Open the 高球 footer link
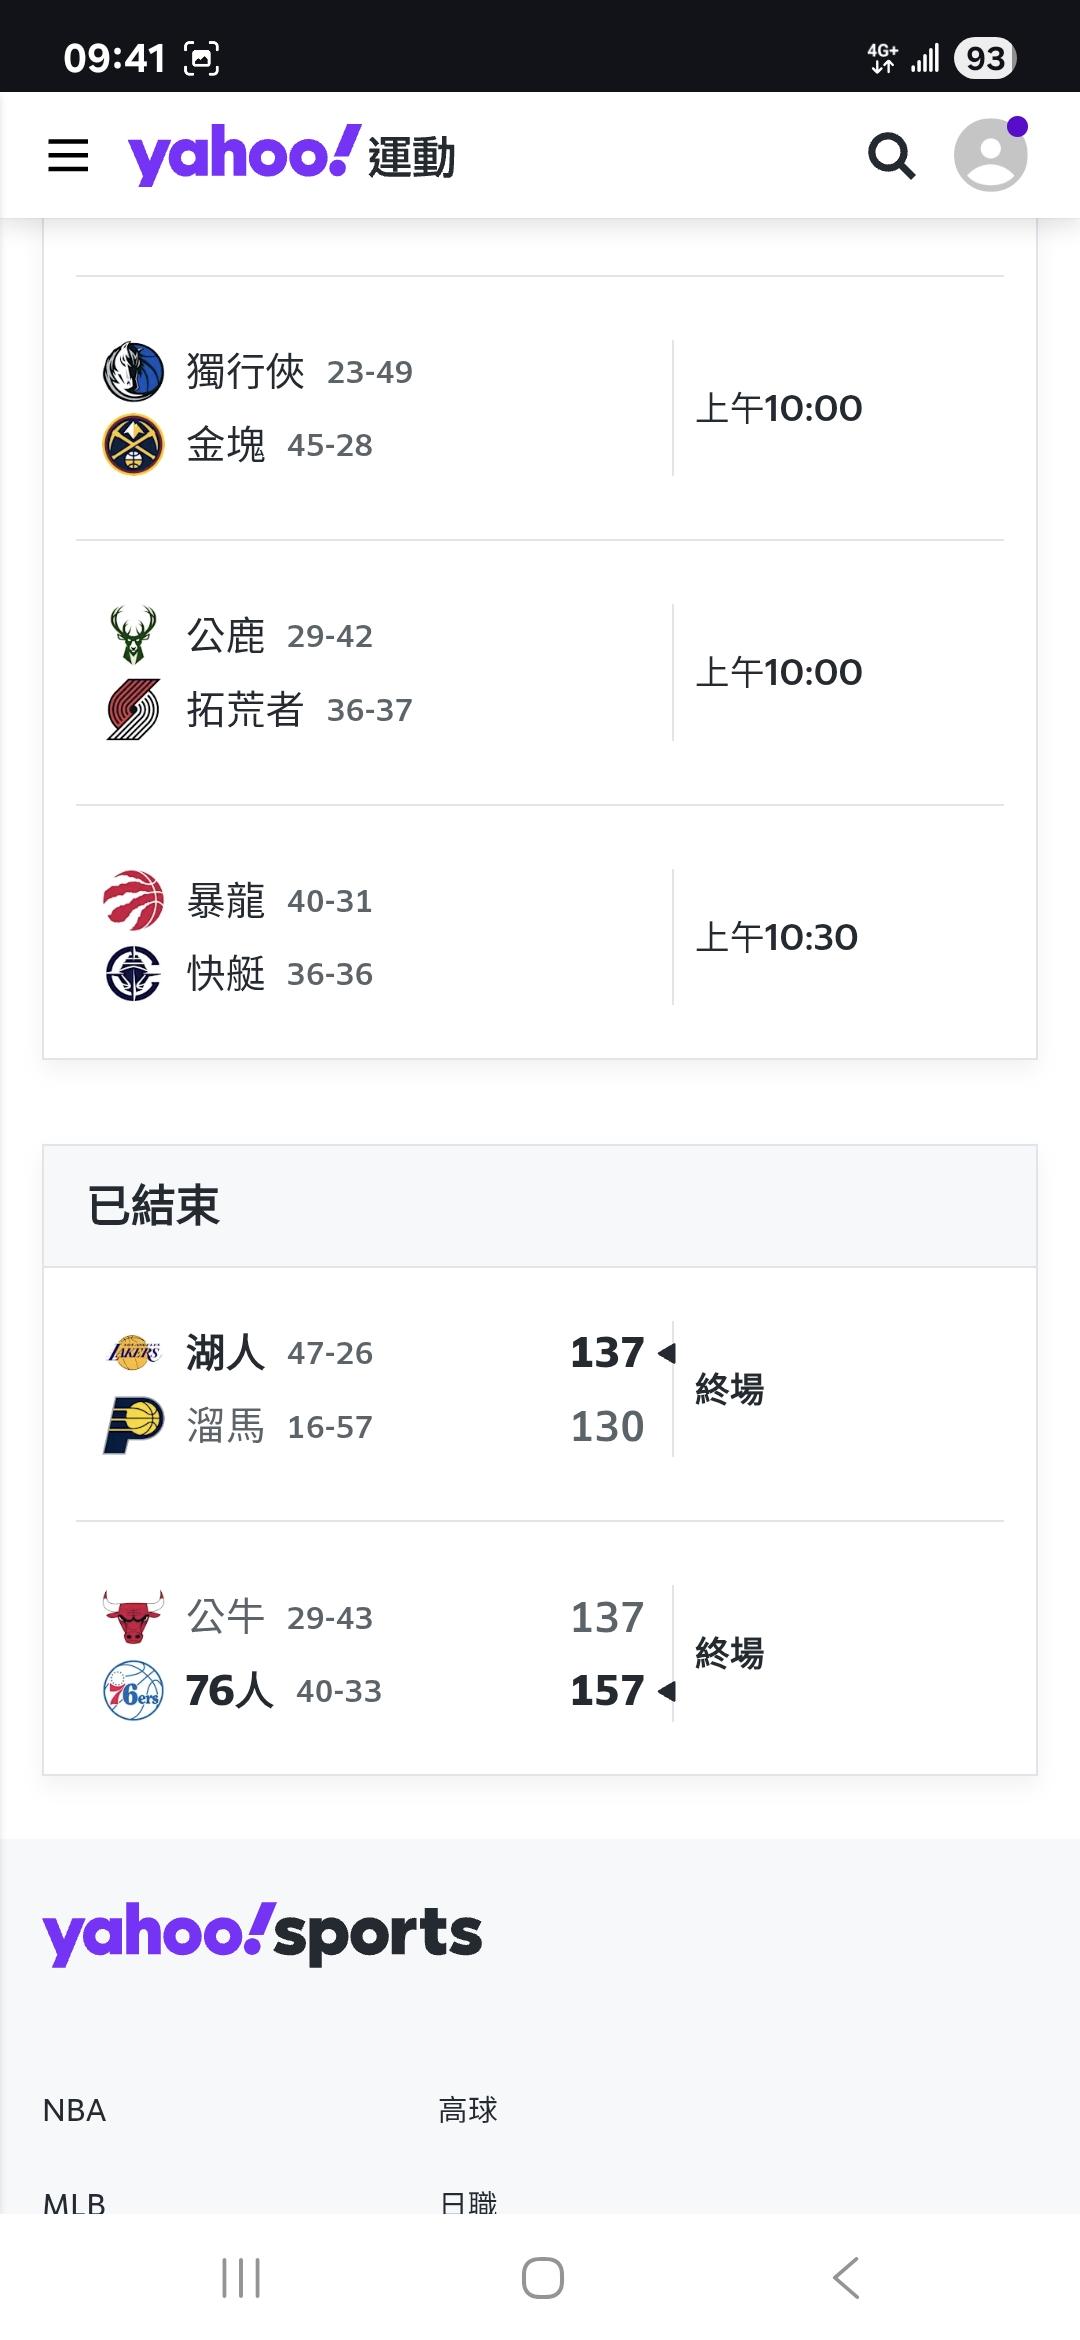Screen dimensions: 1080x2340 coord(468,2110)
